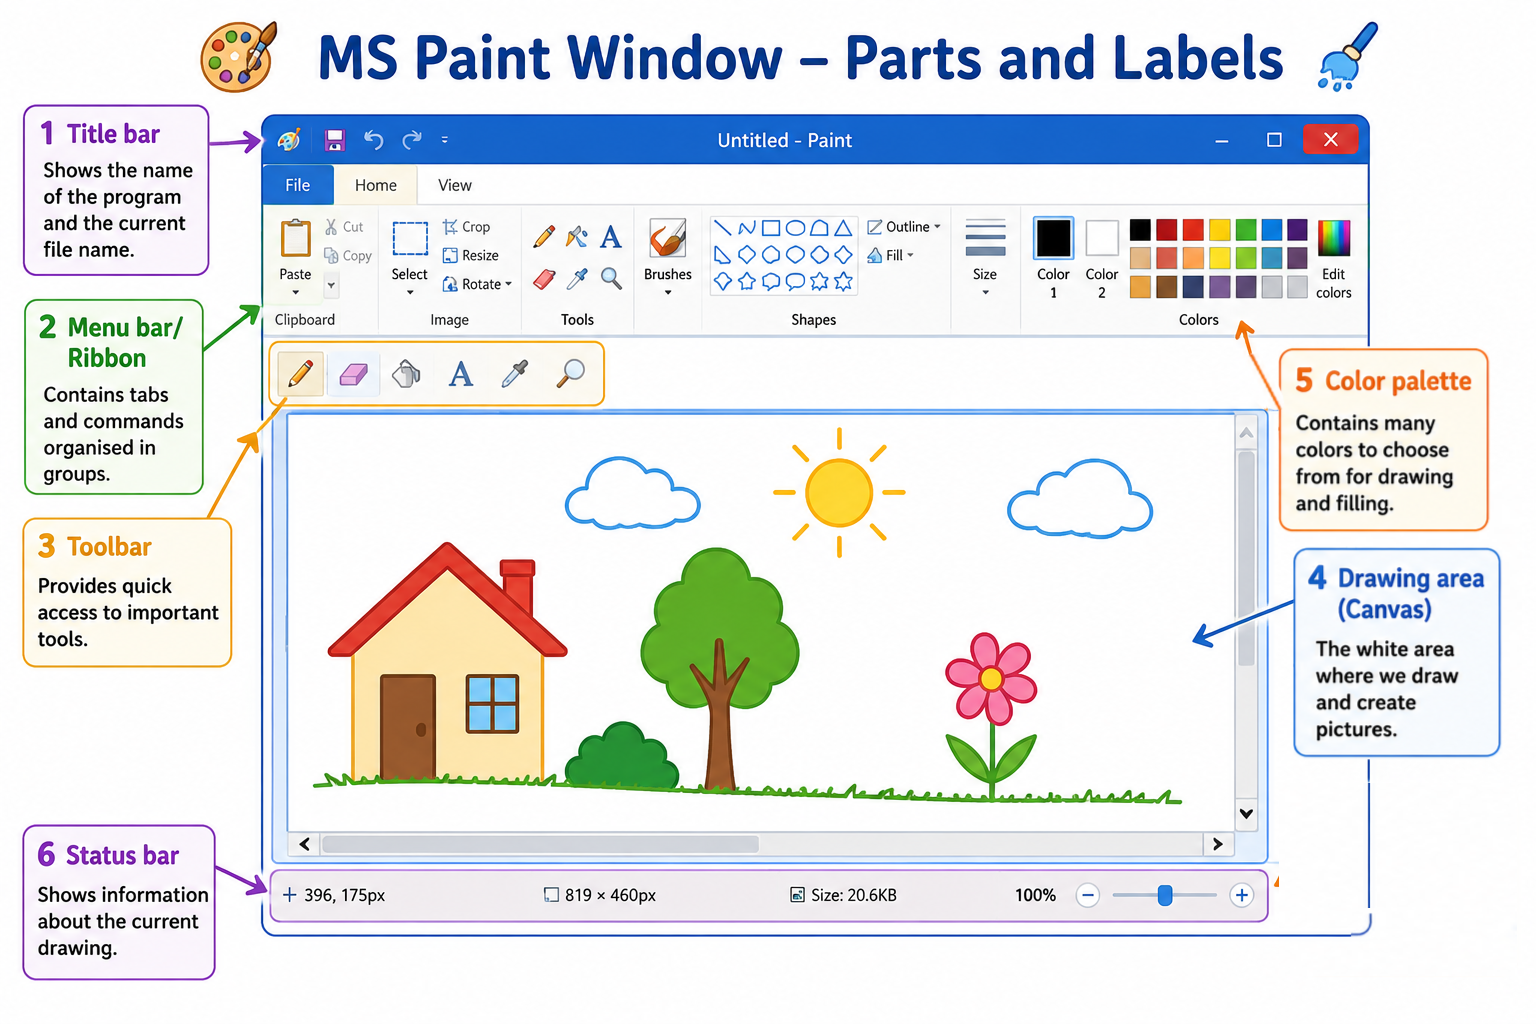Click the Paste clipboard icon
Image resolution: width=1536 pixels, height=1024 pixels.
[x=296, y=239]
